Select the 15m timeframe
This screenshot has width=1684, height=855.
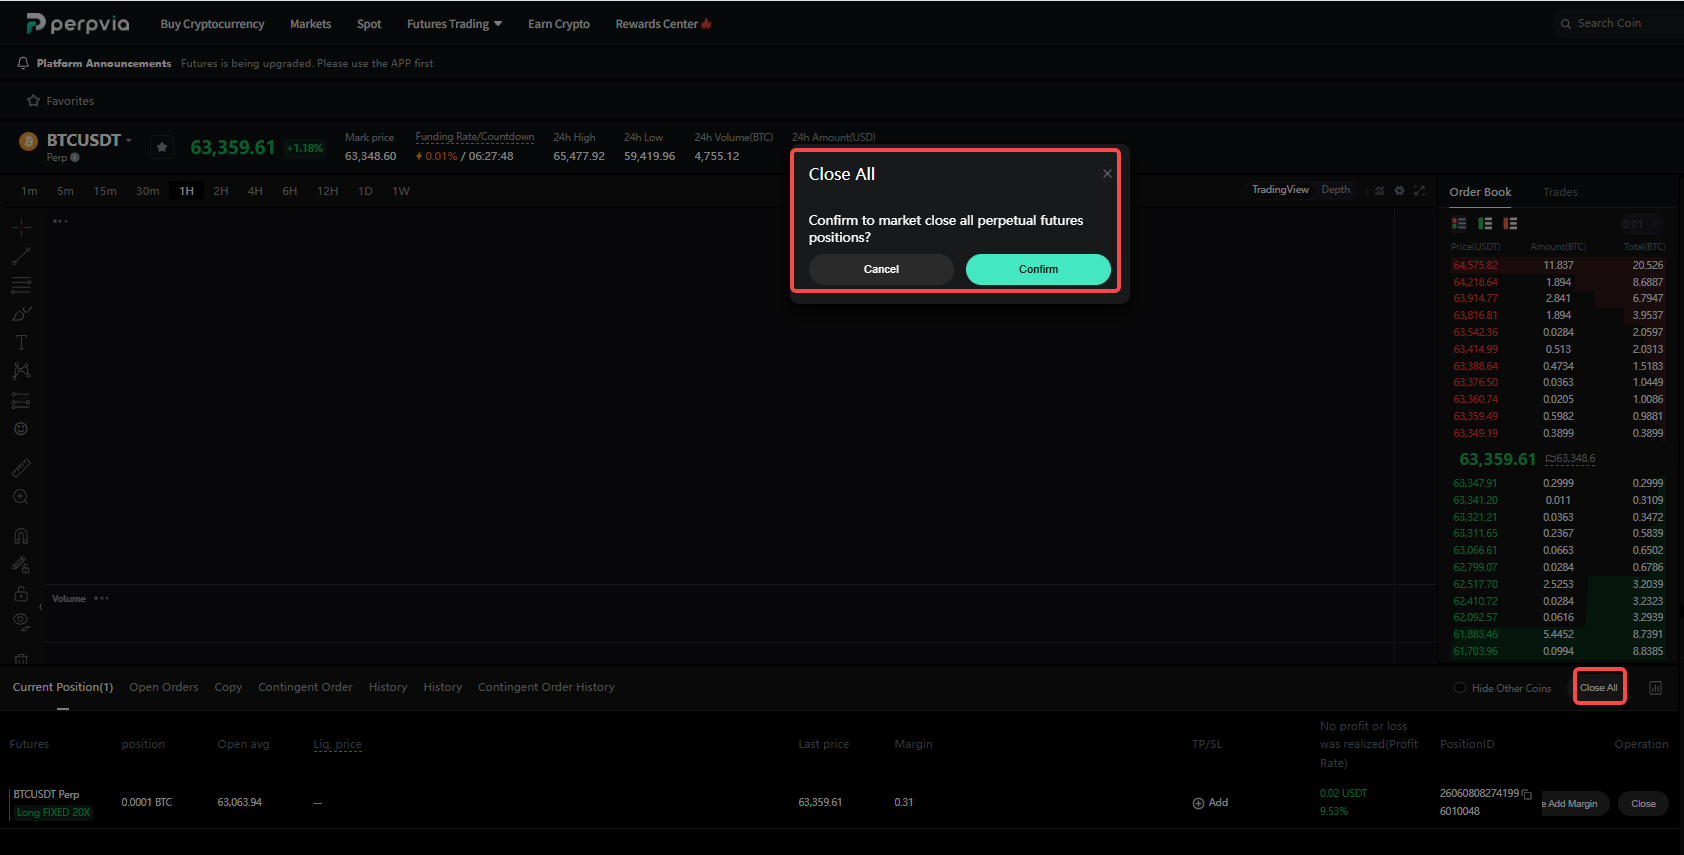pyautogui.click(x=105, y=191)
